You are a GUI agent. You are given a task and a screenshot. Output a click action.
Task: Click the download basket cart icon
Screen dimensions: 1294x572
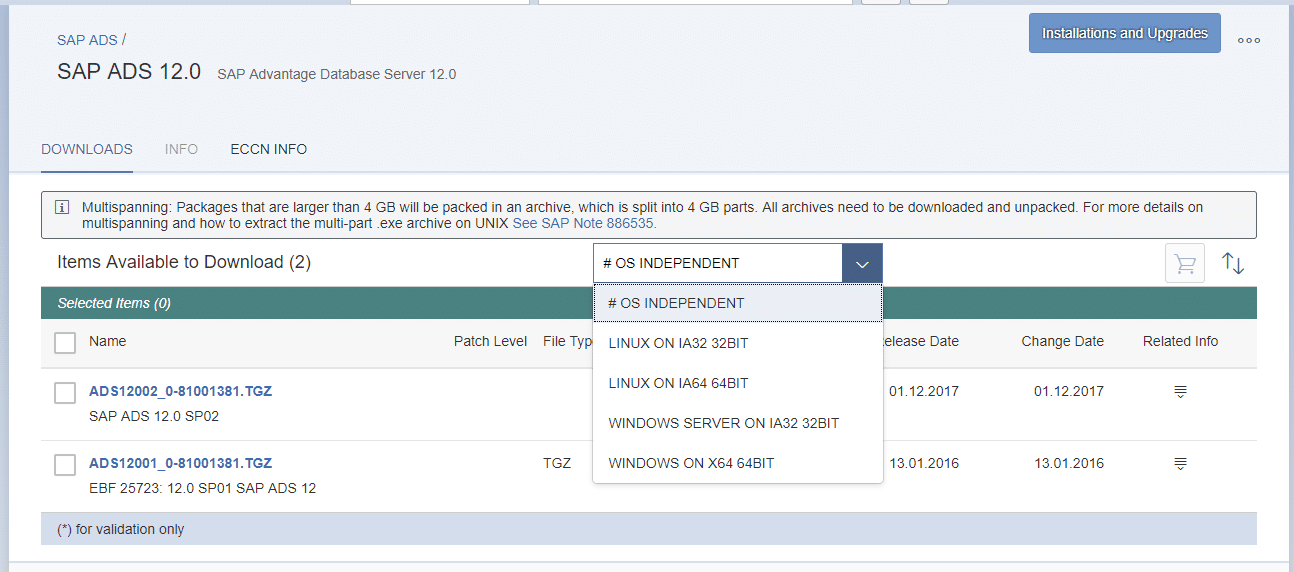1185,264
